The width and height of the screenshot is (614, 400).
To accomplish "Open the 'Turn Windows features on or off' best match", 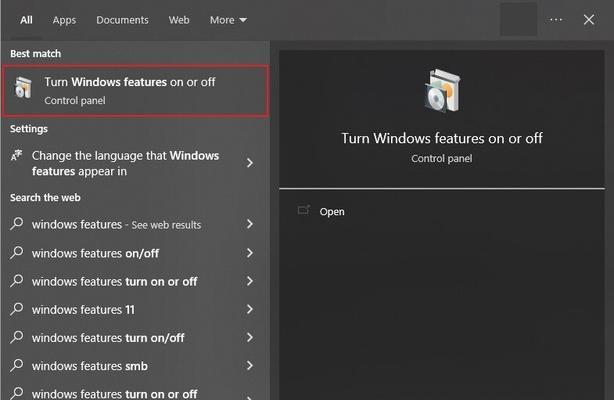I will 135,91.
